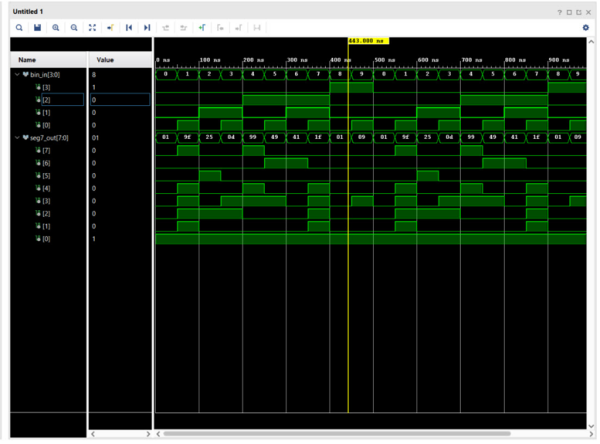Open help with the question mark icon
Image resolution: width=600 pixels, height=444 pixels.
point(559,12)
